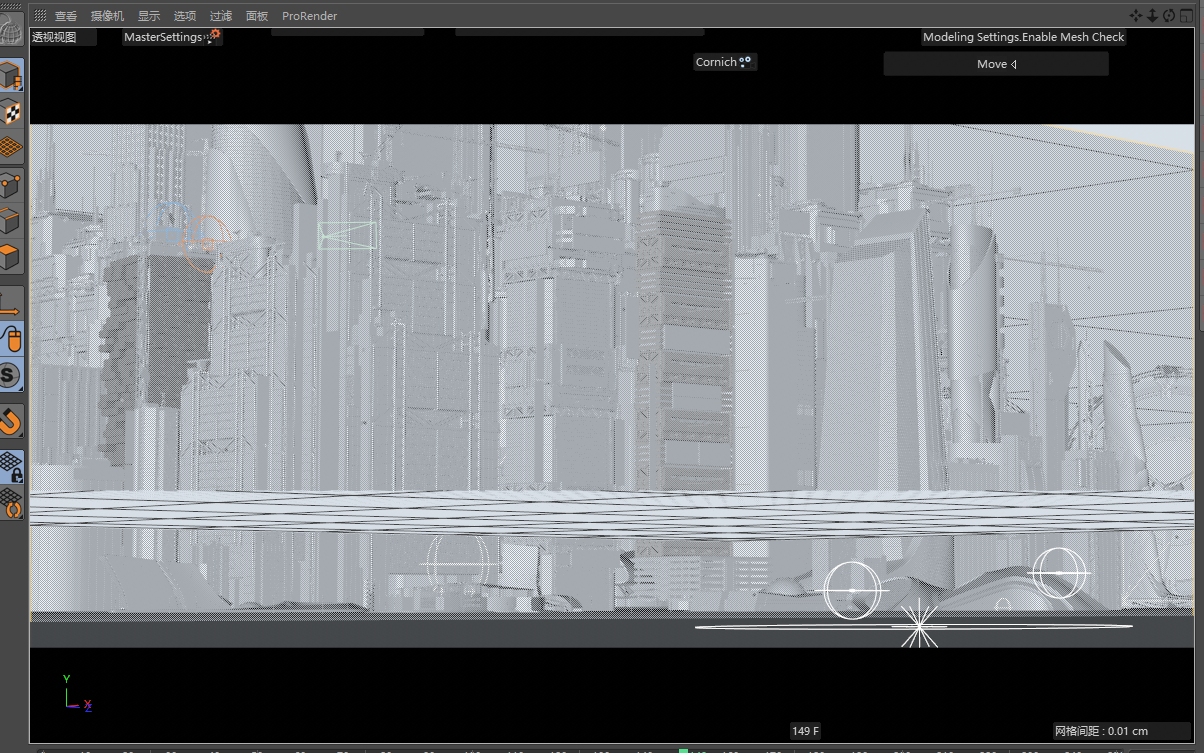Toggle Modeling Settings Enable Mesh Check
The image size is (1204, 753).
click(1023, 37)
